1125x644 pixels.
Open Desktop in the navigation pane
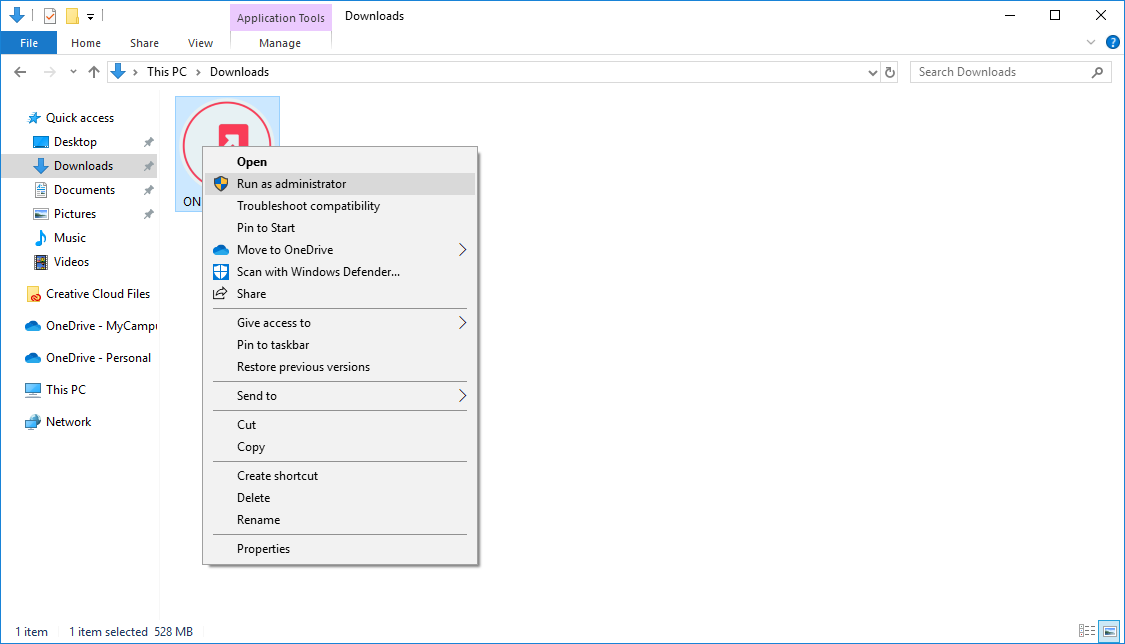(x=75, y=142)
